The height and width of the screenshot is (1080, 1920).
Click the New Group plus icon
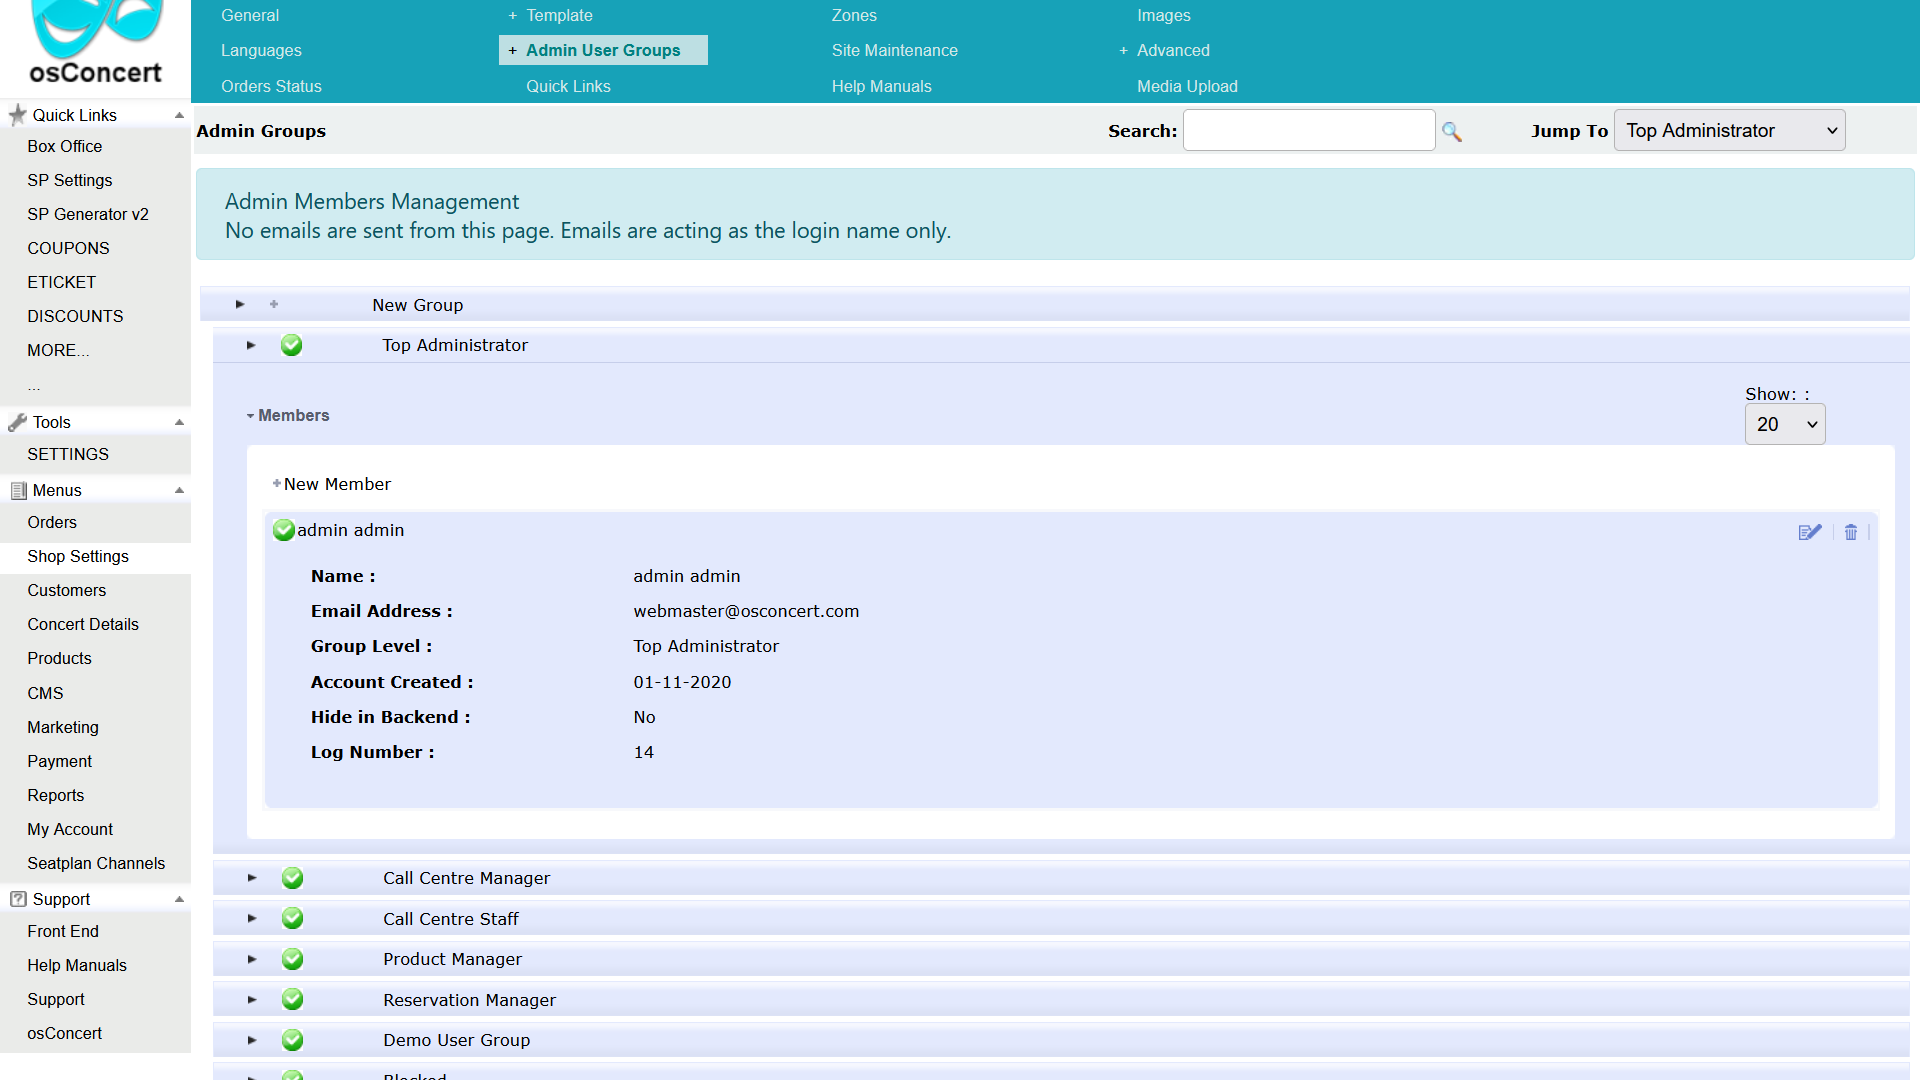click(x=274, y=304)
